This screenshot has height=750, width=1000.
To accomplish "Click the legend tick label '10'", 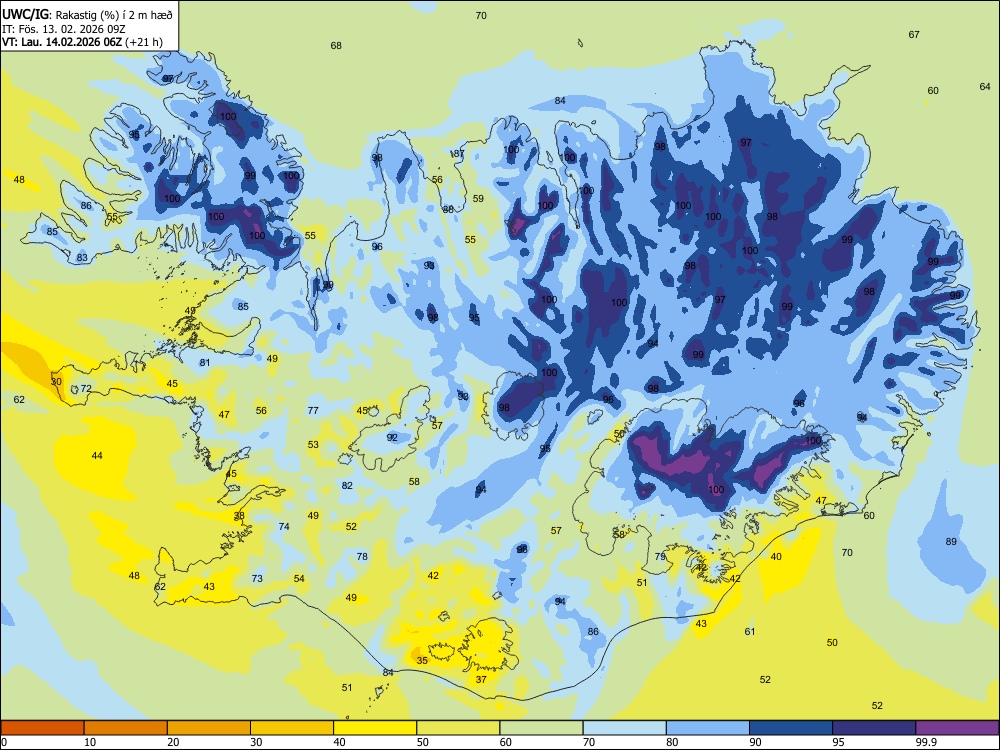I will [90, 742].
